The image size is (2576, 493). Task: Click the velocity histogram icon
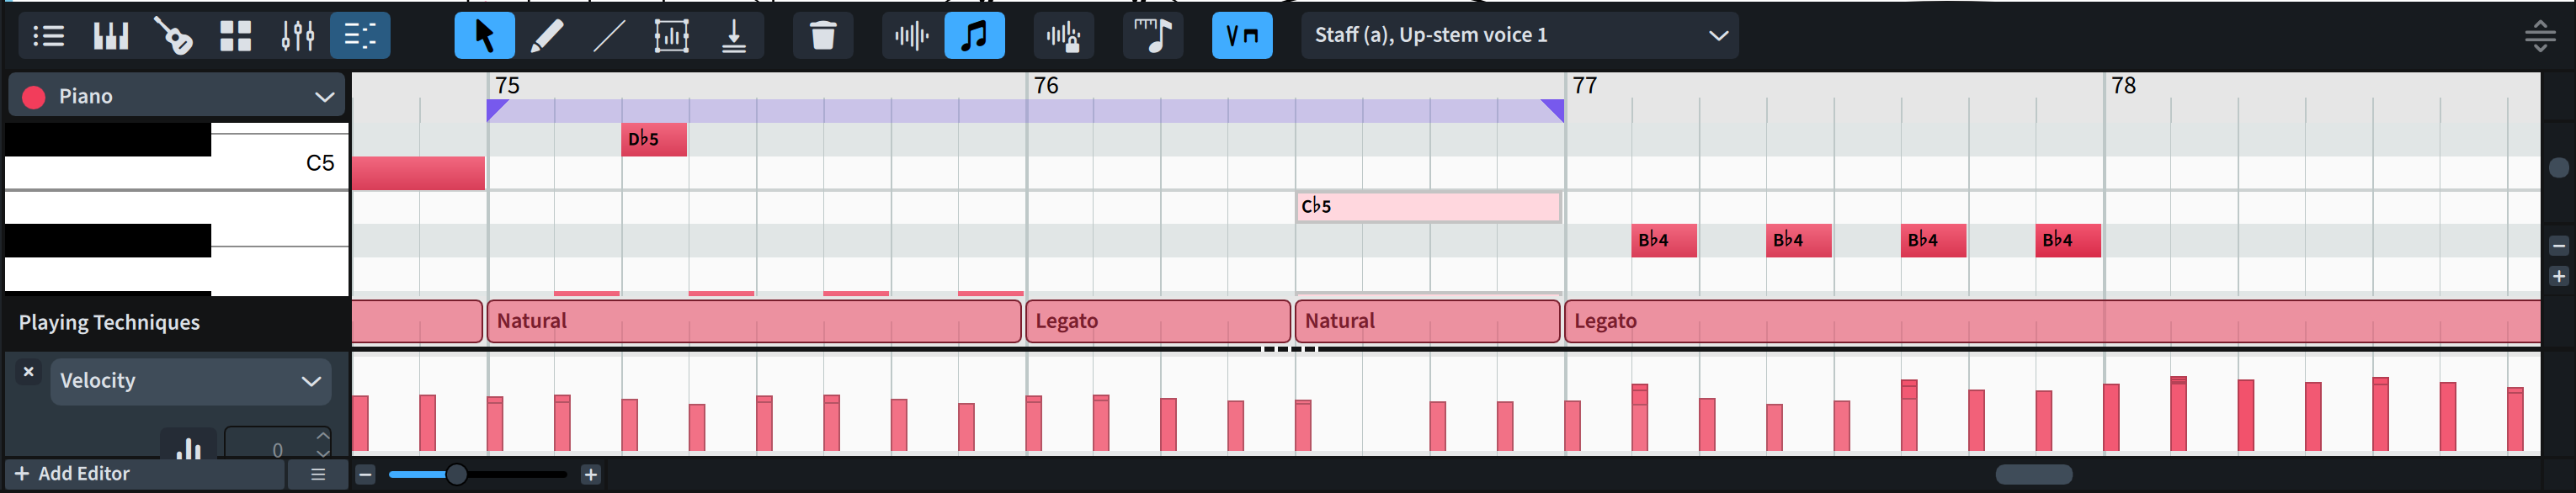[188, 447]
